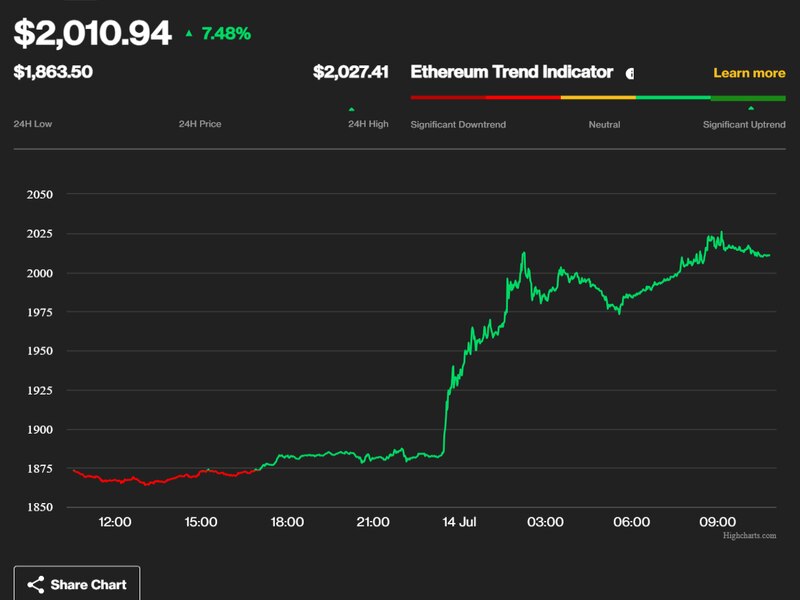Viewport: 800px width, 600px height.
Task: Click the 1925 y-axis label
Action: [40, 390]
